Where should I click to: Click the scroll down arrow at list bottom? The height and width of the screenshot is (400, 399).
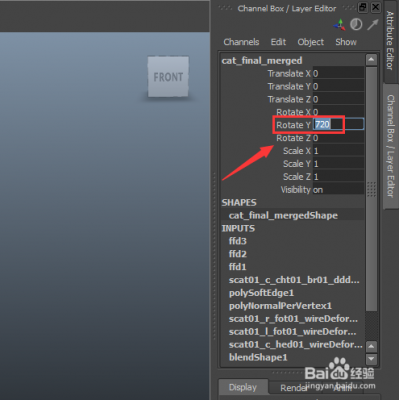(x=371, y=359)
